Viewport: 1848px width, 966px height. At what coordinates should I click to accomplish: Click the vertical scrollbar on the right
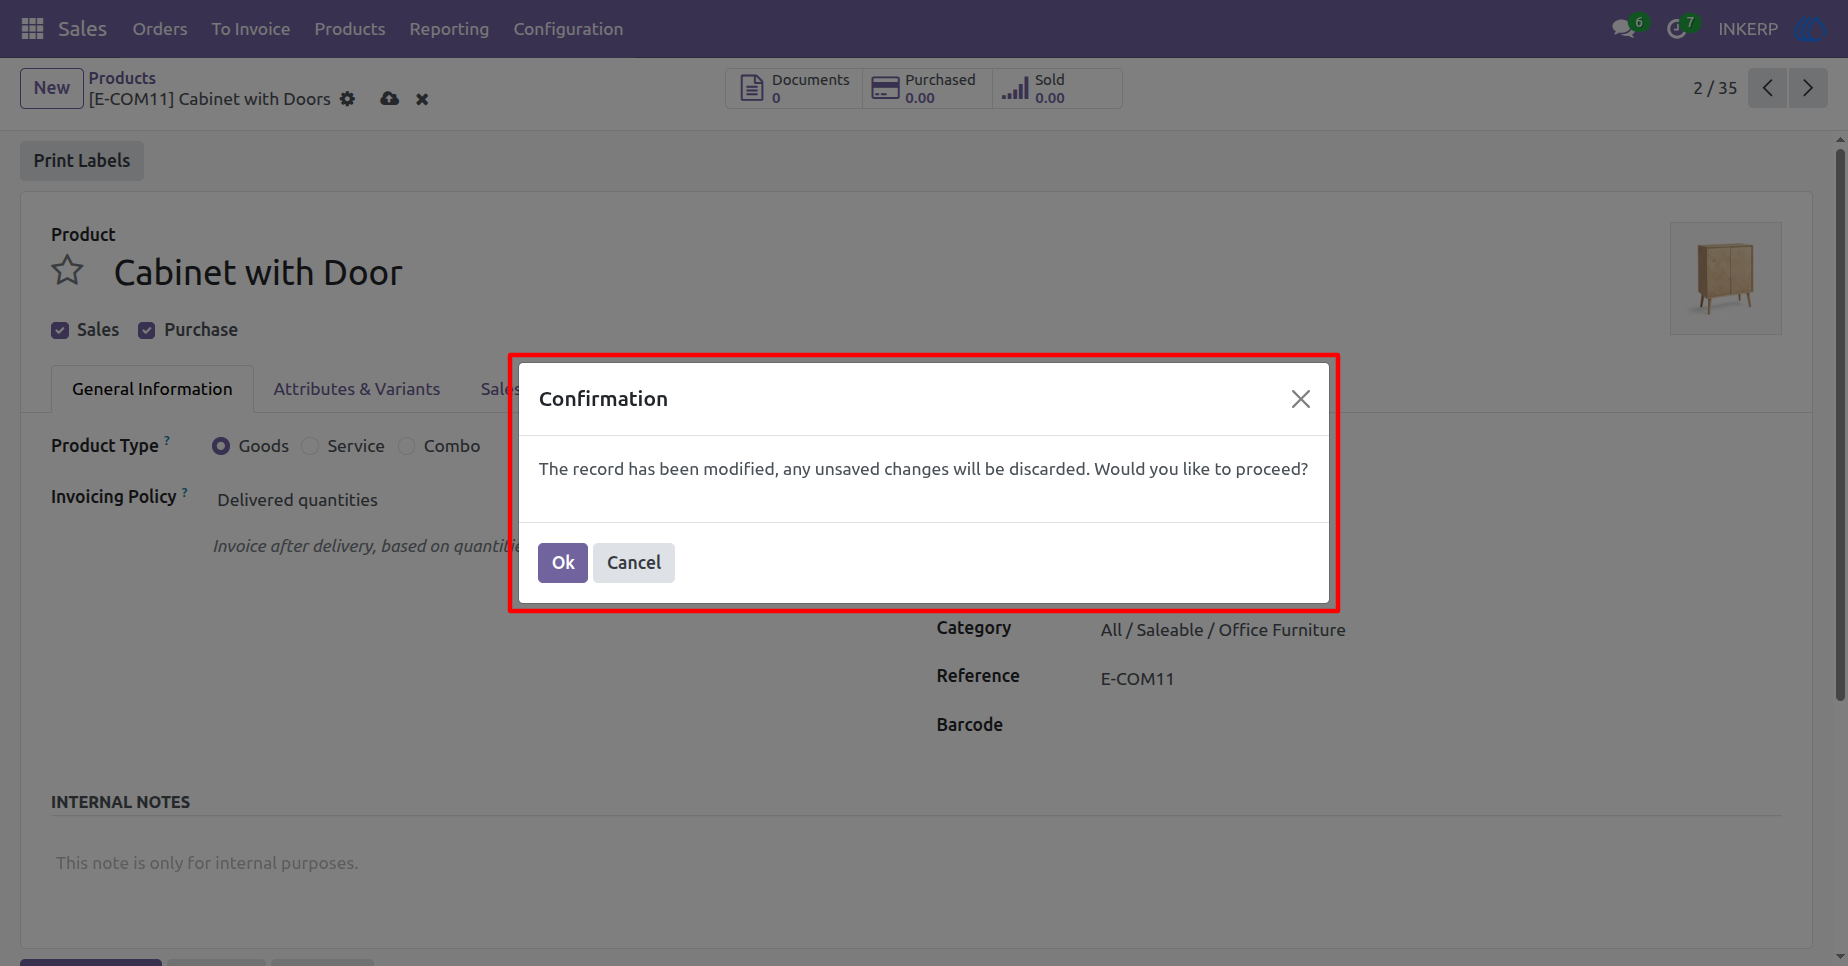click(x=1840, y=425)
